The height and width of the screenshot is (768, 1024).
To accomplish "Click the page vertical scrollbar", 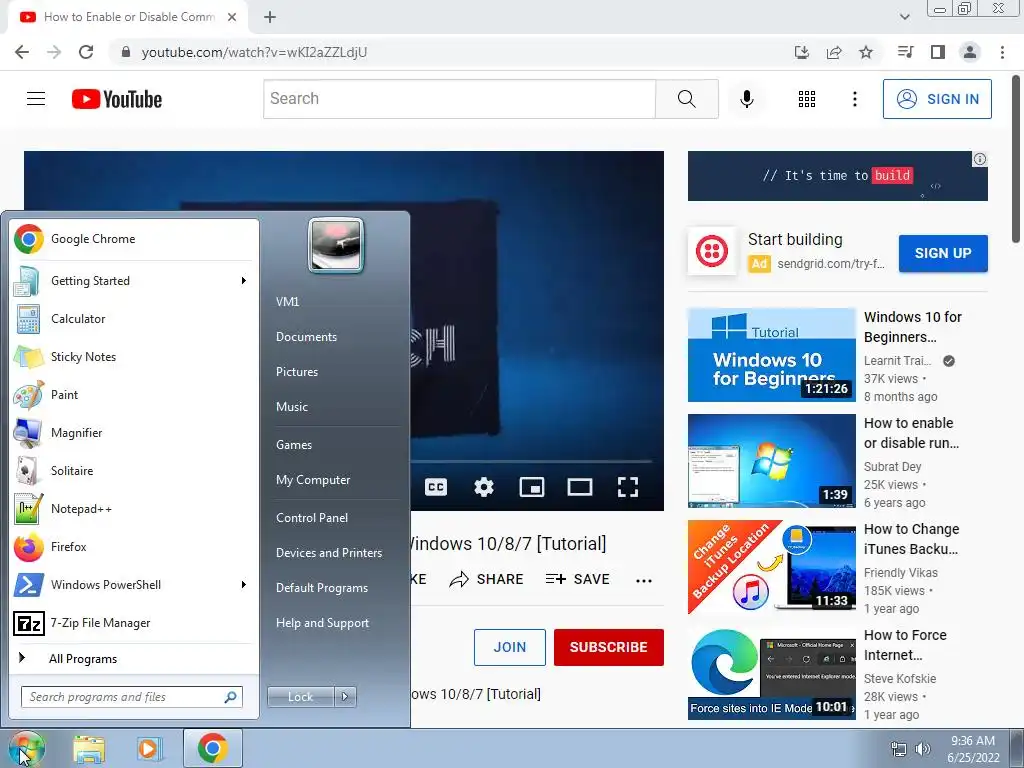I will pos(1017,159).
